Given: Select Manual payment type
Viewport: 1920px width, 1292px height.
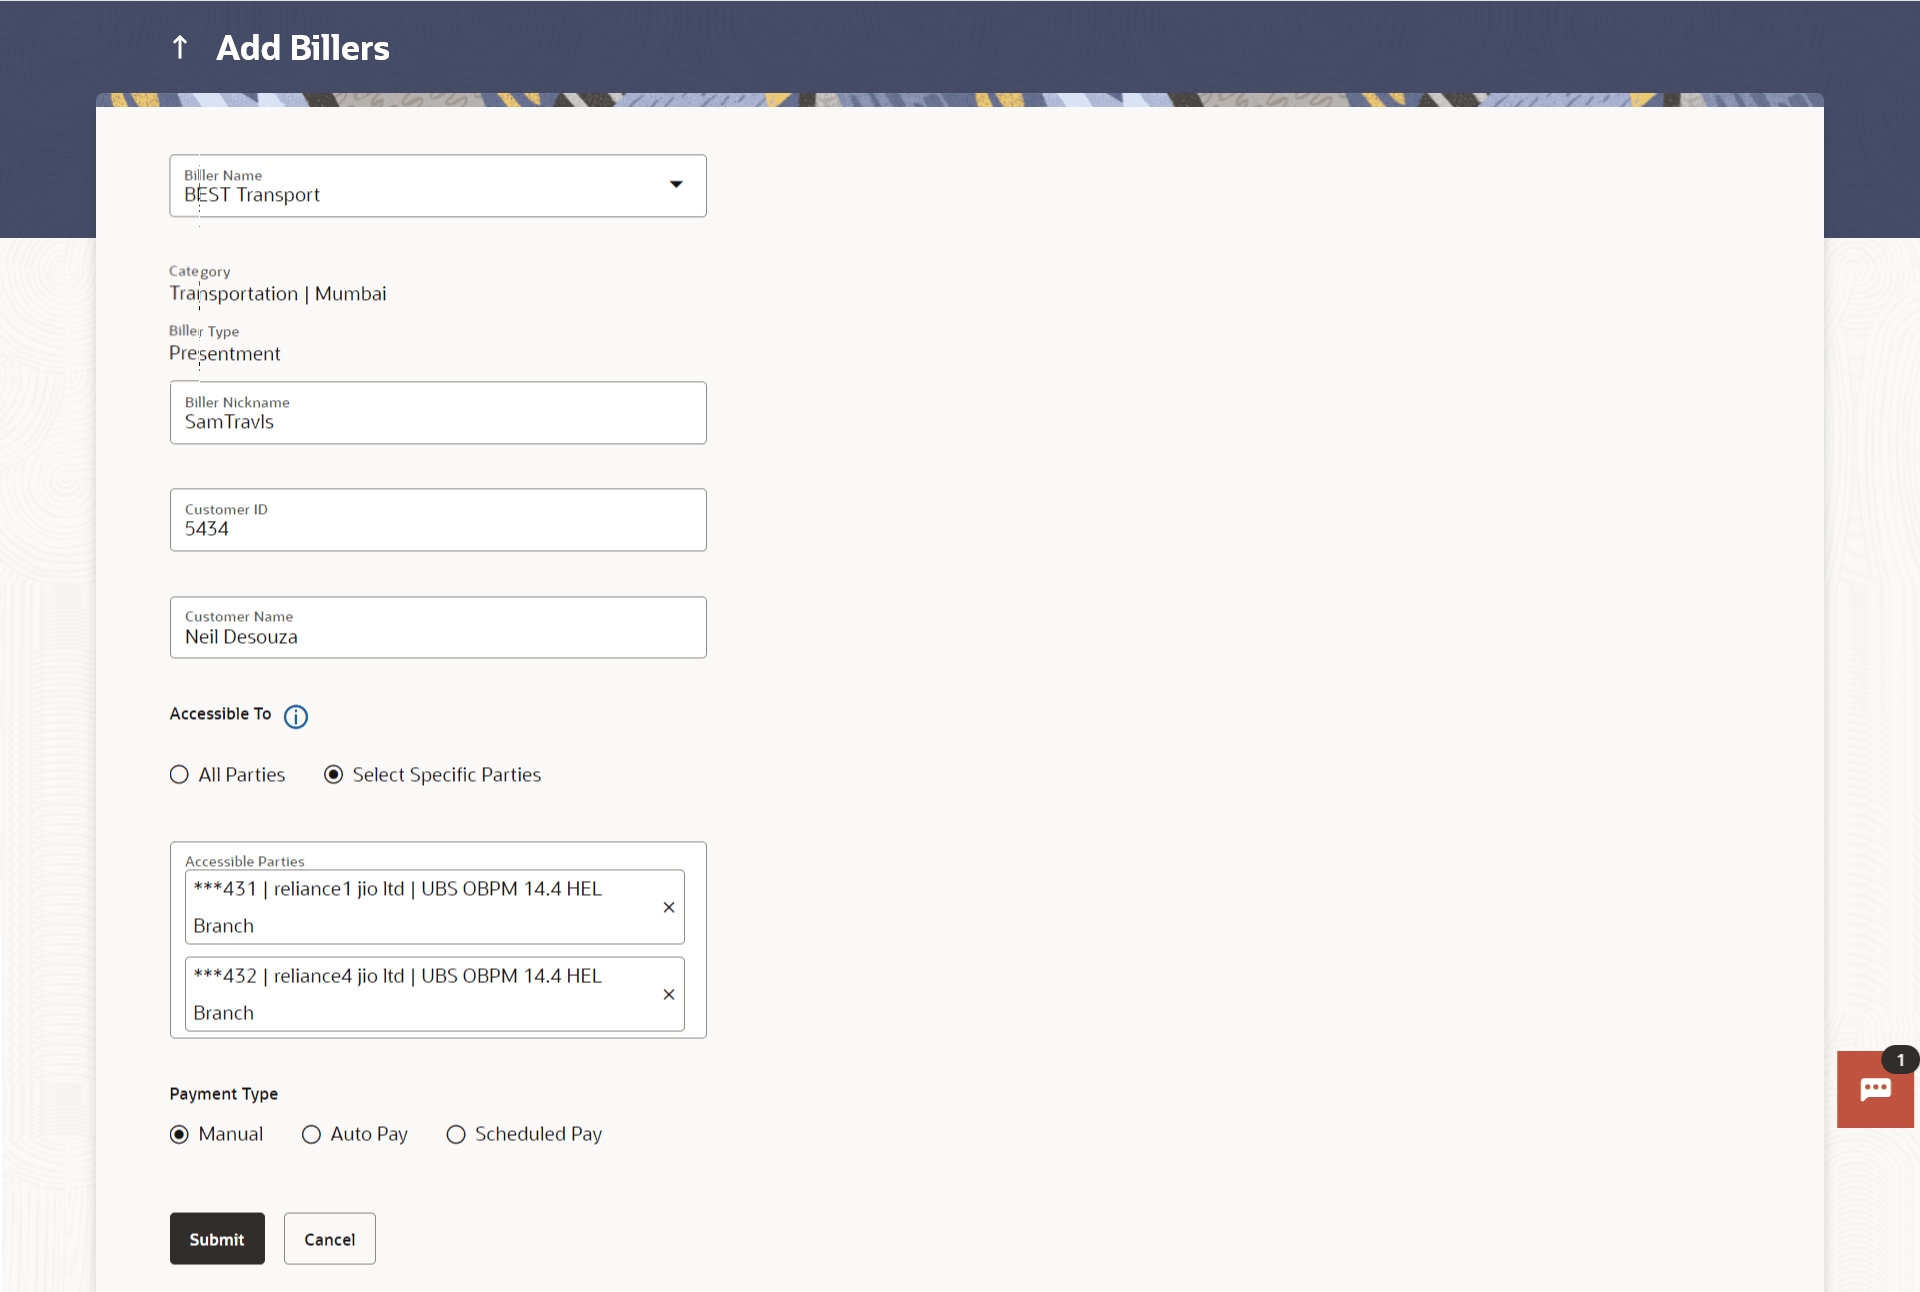Looking at the screenshot, I should [x=179, y=1134].
